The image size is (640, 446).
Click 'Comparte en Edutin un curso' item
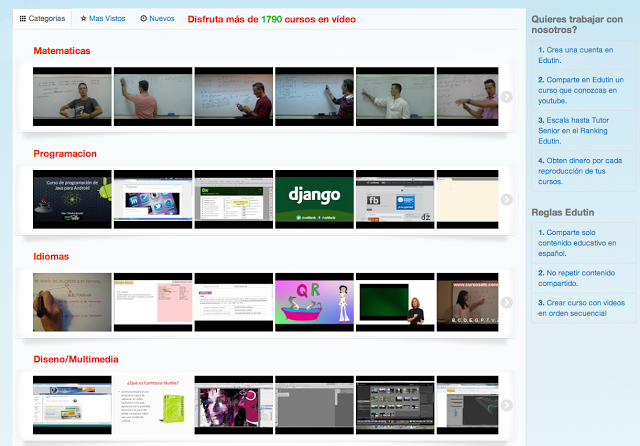coord(583,90)
